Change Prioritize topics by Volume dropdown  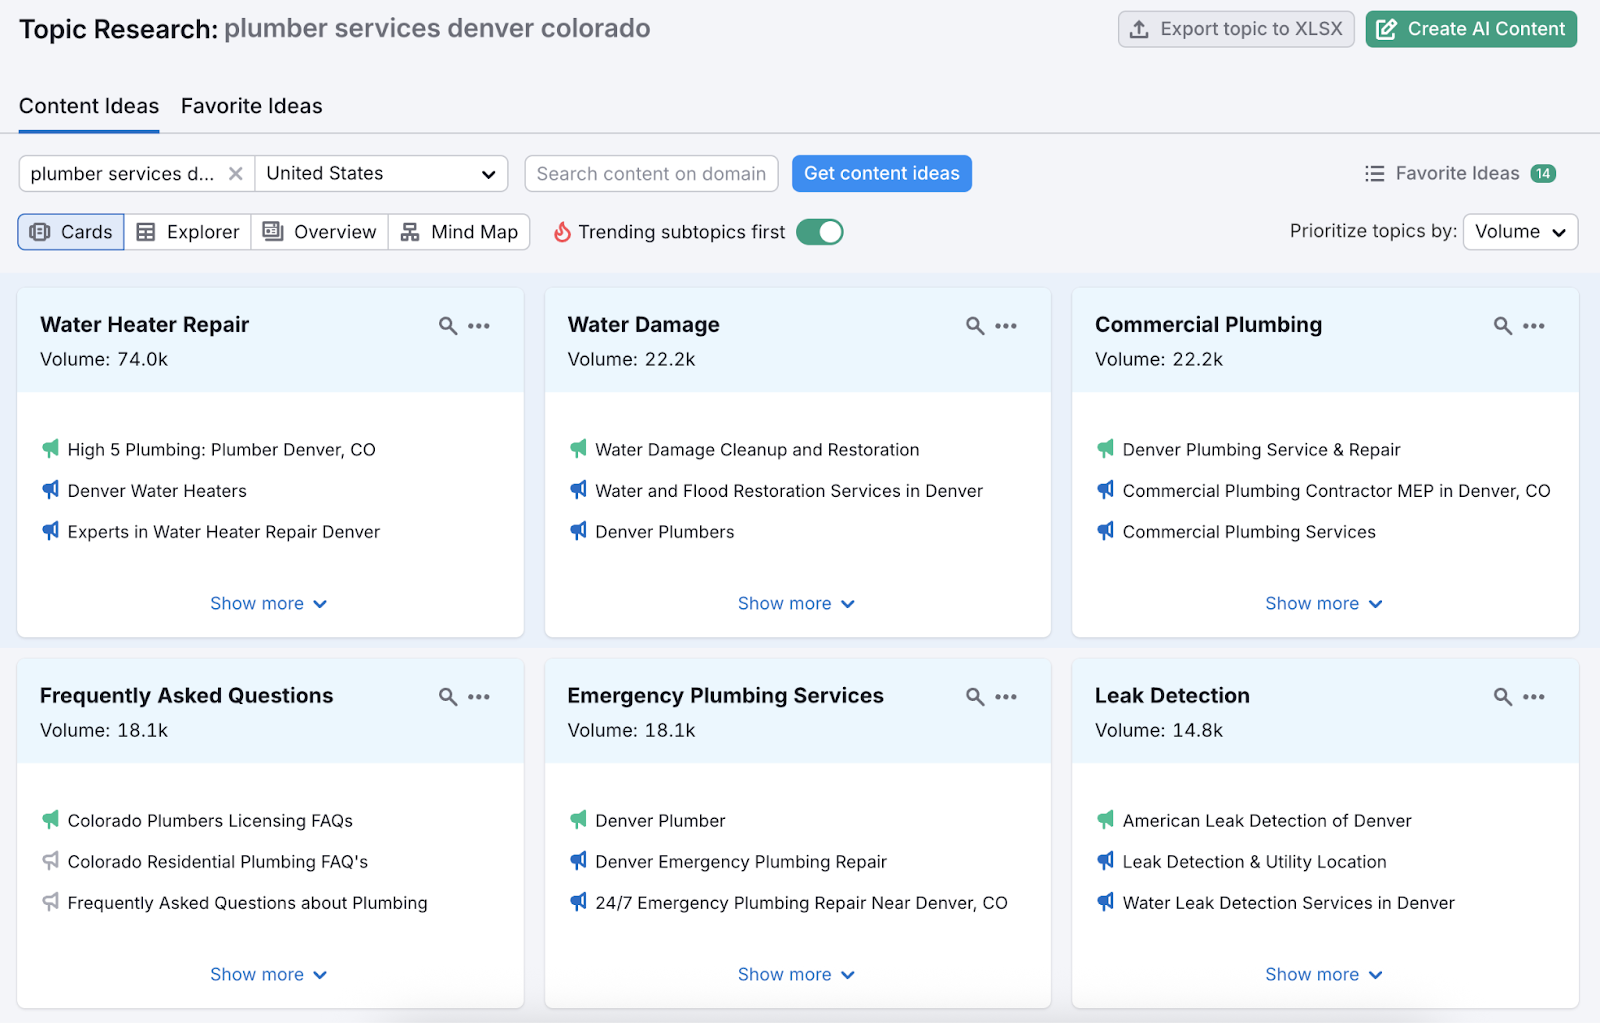coord(1519,231)
